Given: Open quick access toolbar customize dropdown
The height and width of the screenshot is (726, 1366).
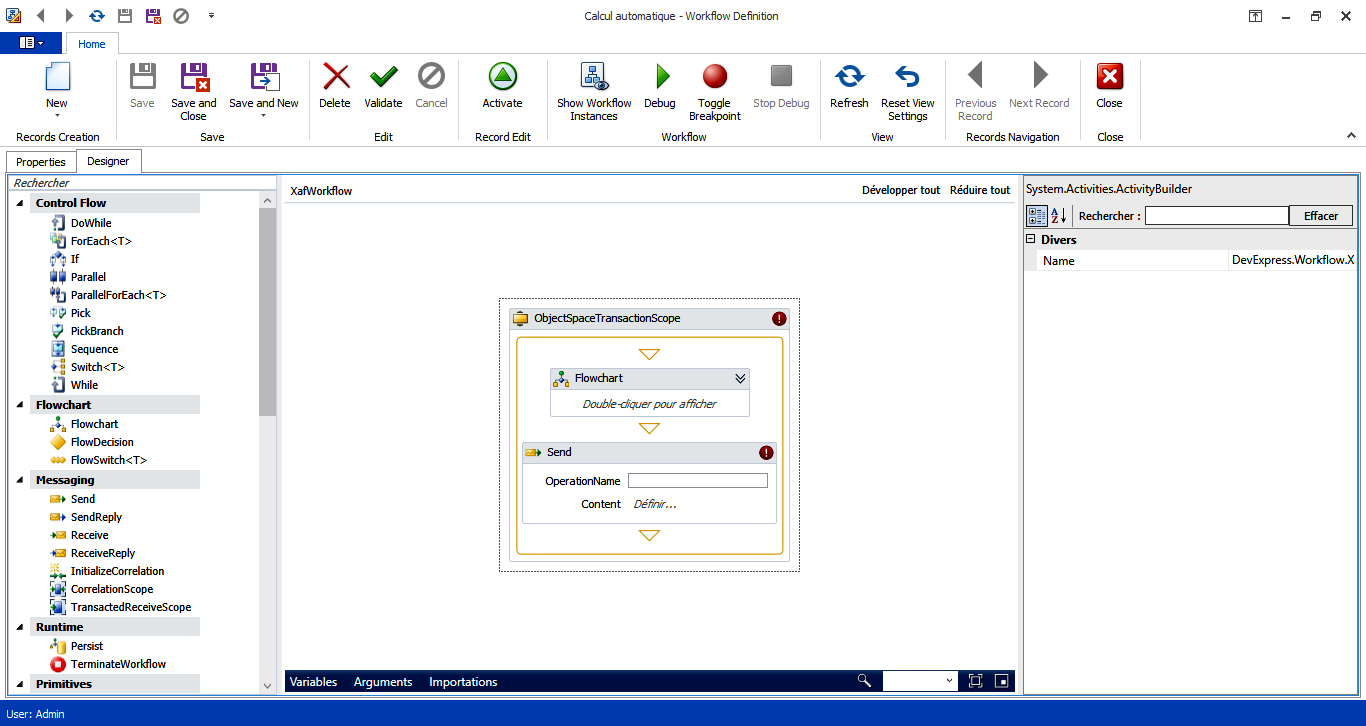Looking at the screenshot, I should click(211, 16).
